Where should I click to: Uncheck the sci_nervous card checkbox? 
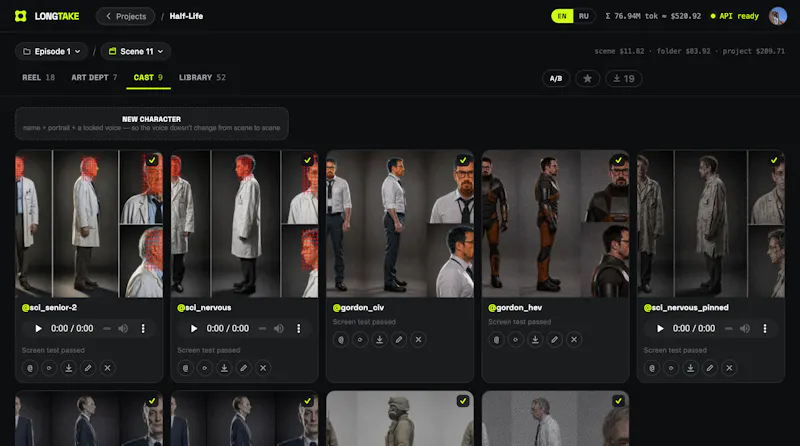click(308, 160)
